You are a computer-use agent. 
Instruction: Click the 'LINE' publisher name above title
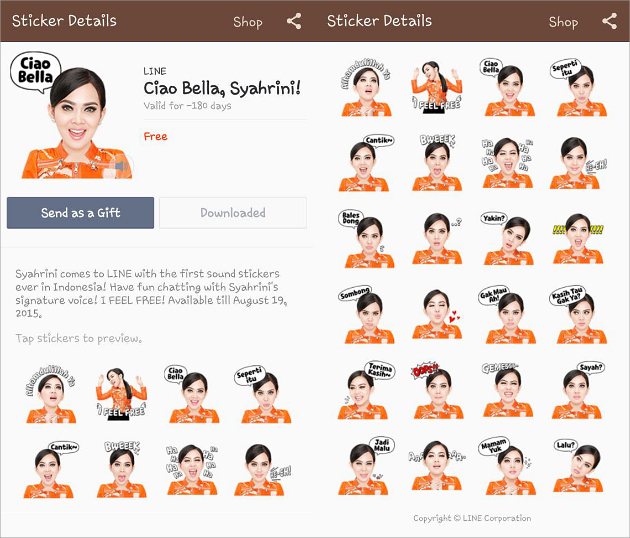pos(155,72)
